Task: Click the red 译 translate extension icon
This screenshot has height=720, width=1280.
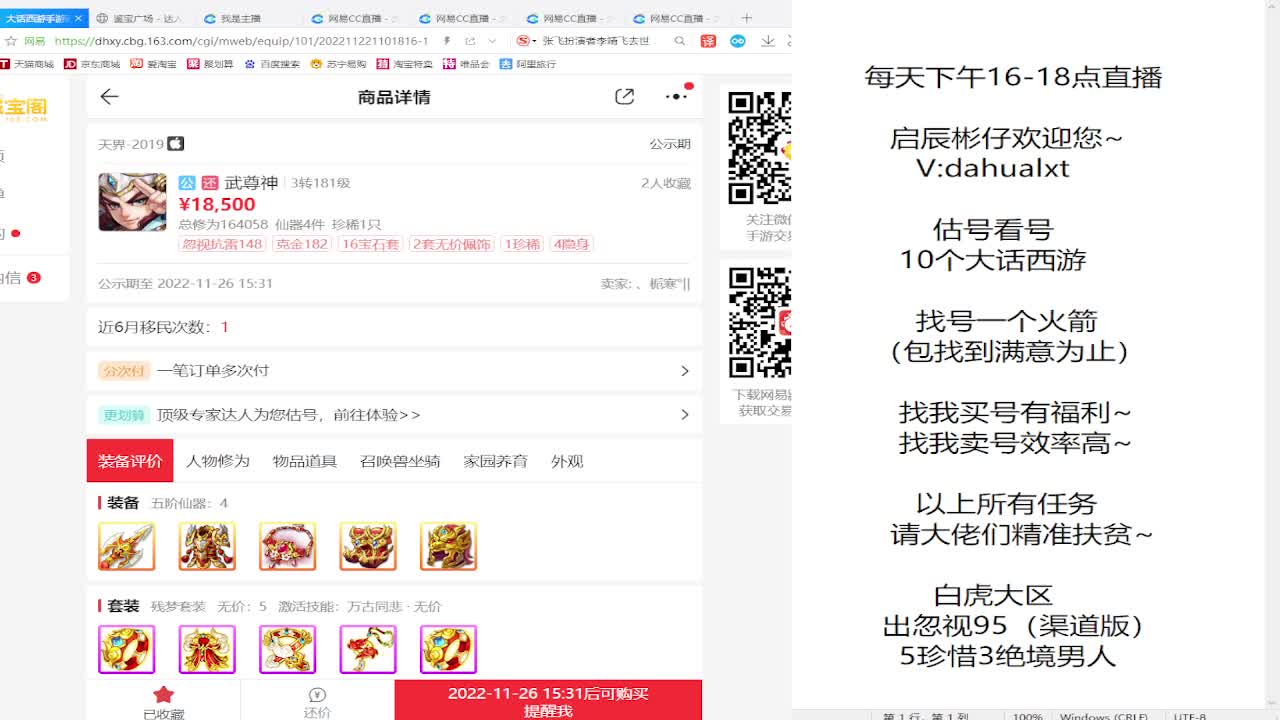Action: coord(708,41)
